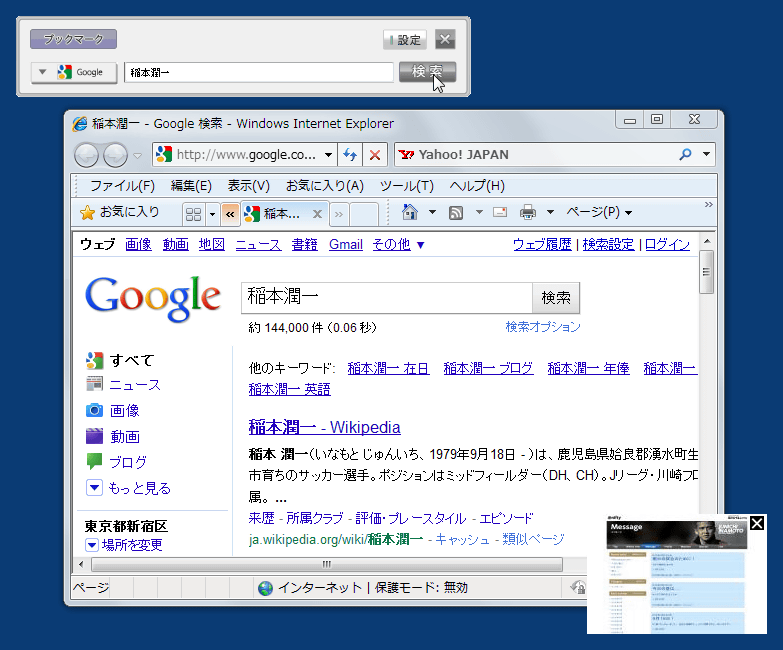Viewport: 783px width, 650px height.
Task: Open search provider dropdown arrow
Action: click(706, 154)
